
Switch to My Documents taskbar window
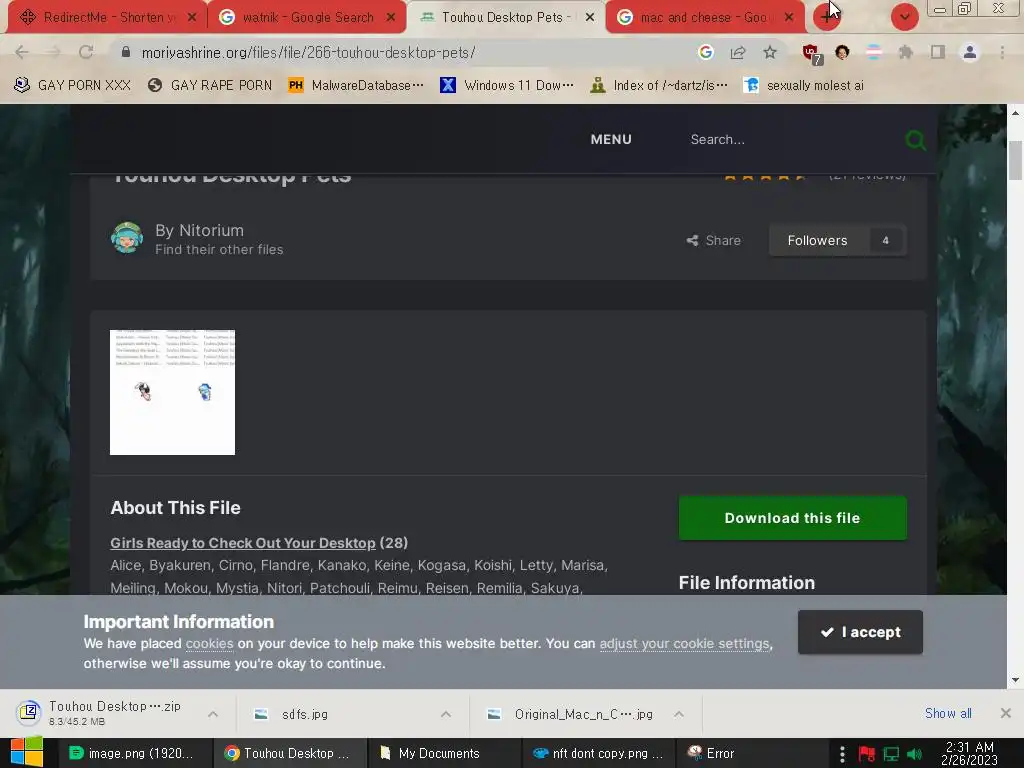pyautogui.click(x=443, y=753)
